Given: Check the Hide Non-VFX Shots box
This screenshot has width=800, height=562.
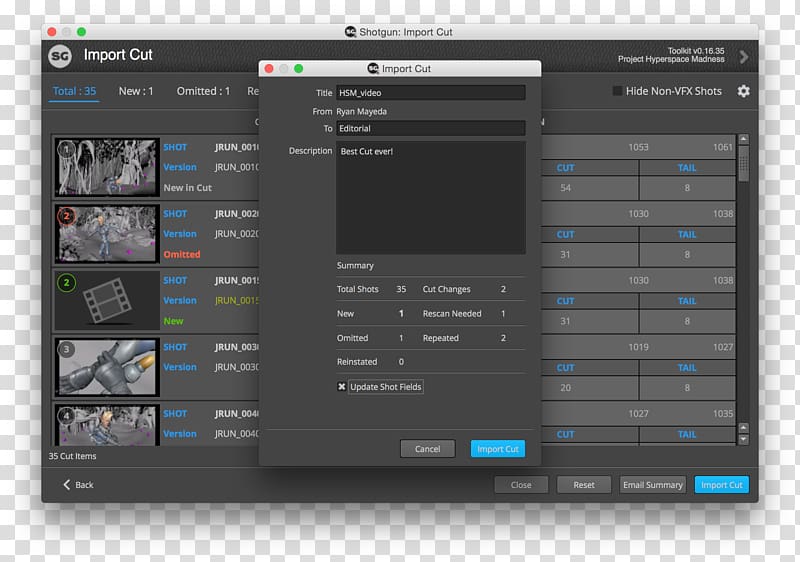Looking at the screenshot, I should (x=617, y=91).
